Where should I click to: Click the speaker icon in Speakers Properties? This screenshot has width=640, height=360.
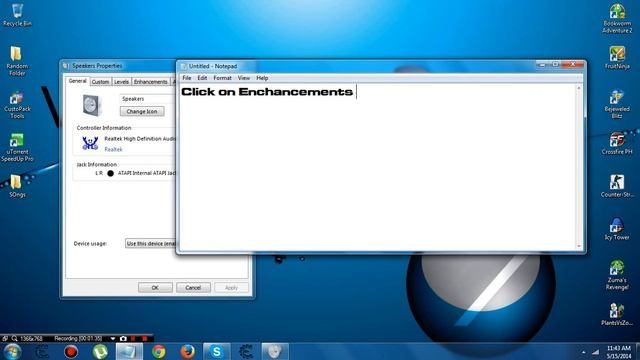pos(91,105)
